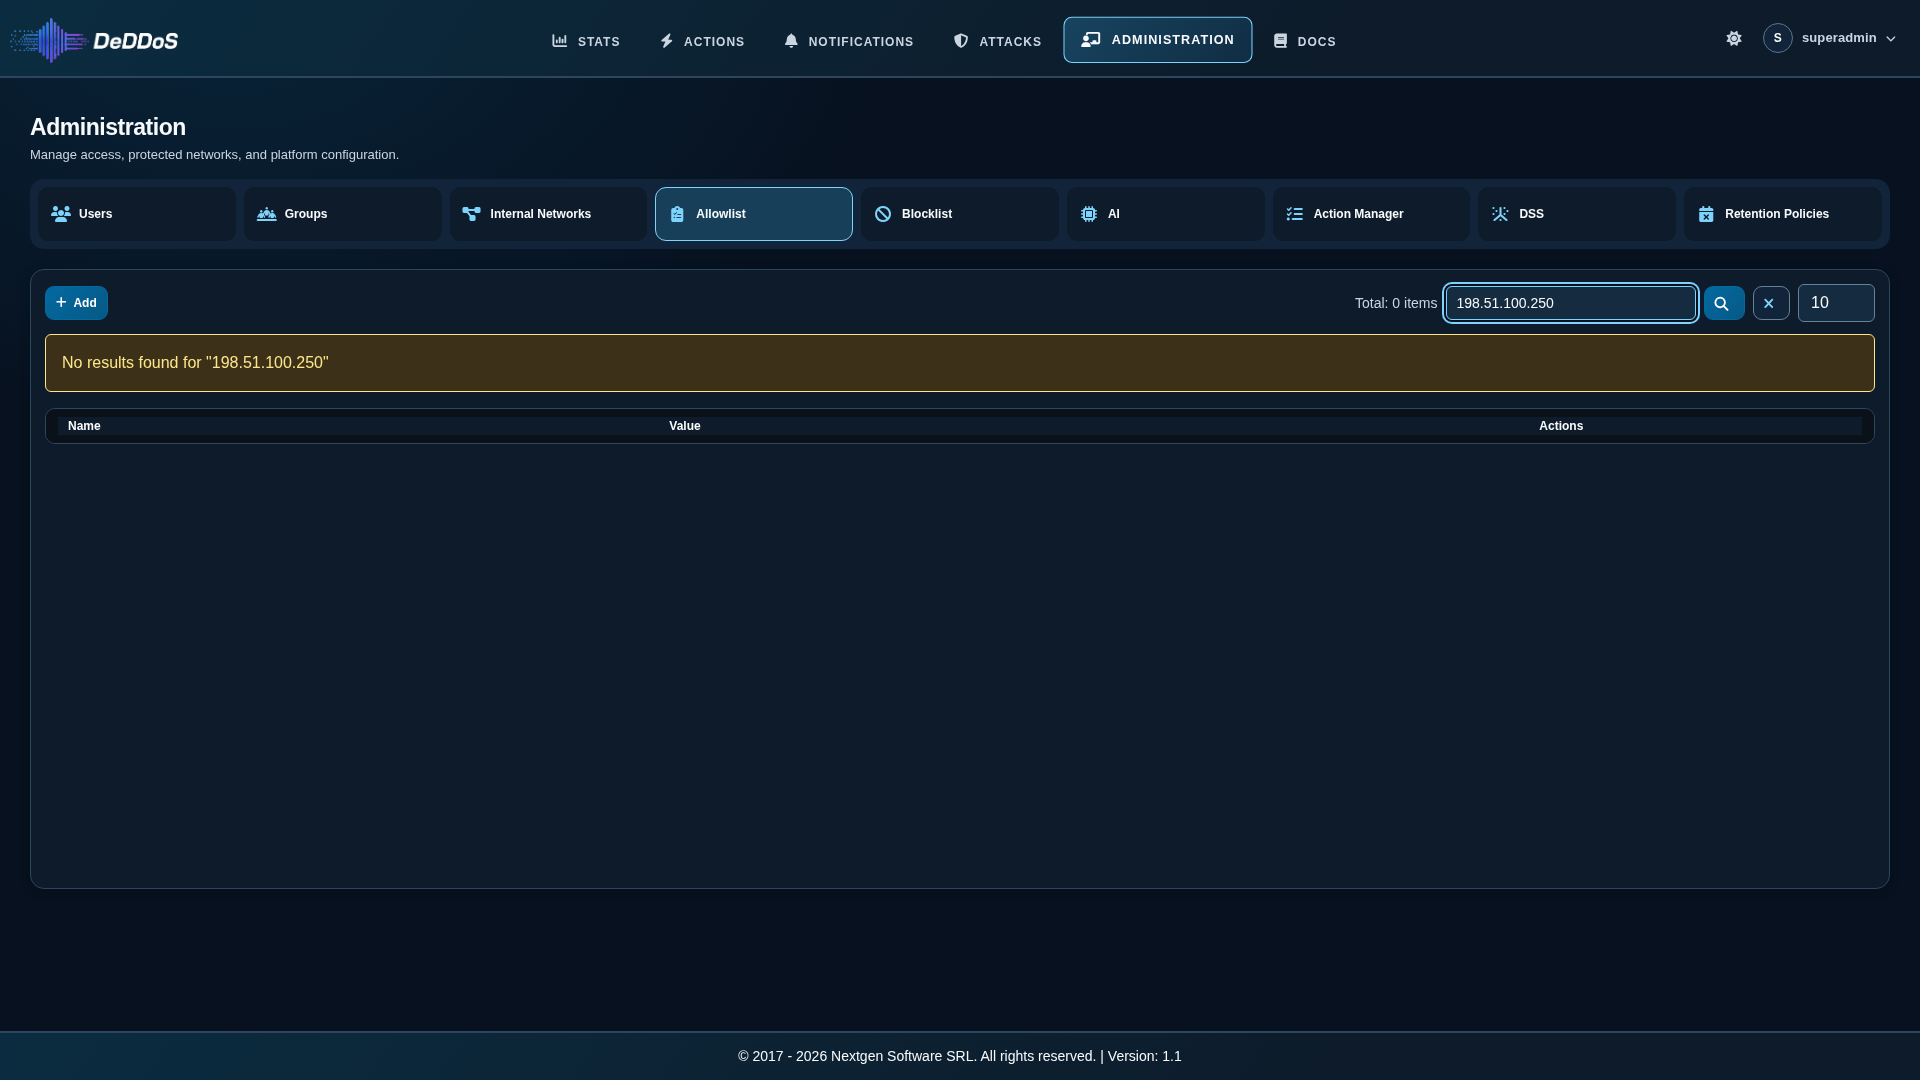This screenshot has height=1080, width=1920.
Task: Open the DSS tab
Action: (x=1577, y=214)
